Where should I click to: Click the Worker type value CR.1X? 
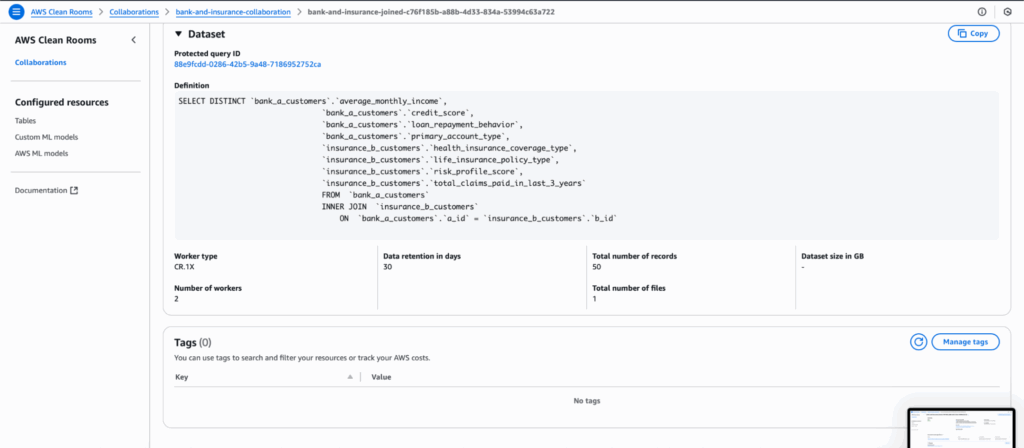pos(185,266)
